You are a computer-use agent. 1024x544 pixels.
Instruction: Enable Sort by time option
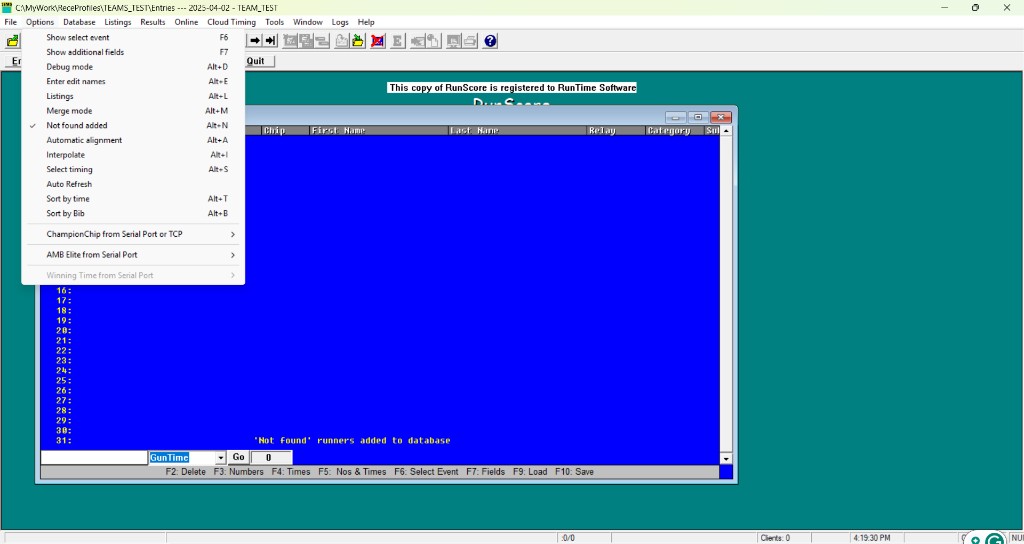(133, 199)
